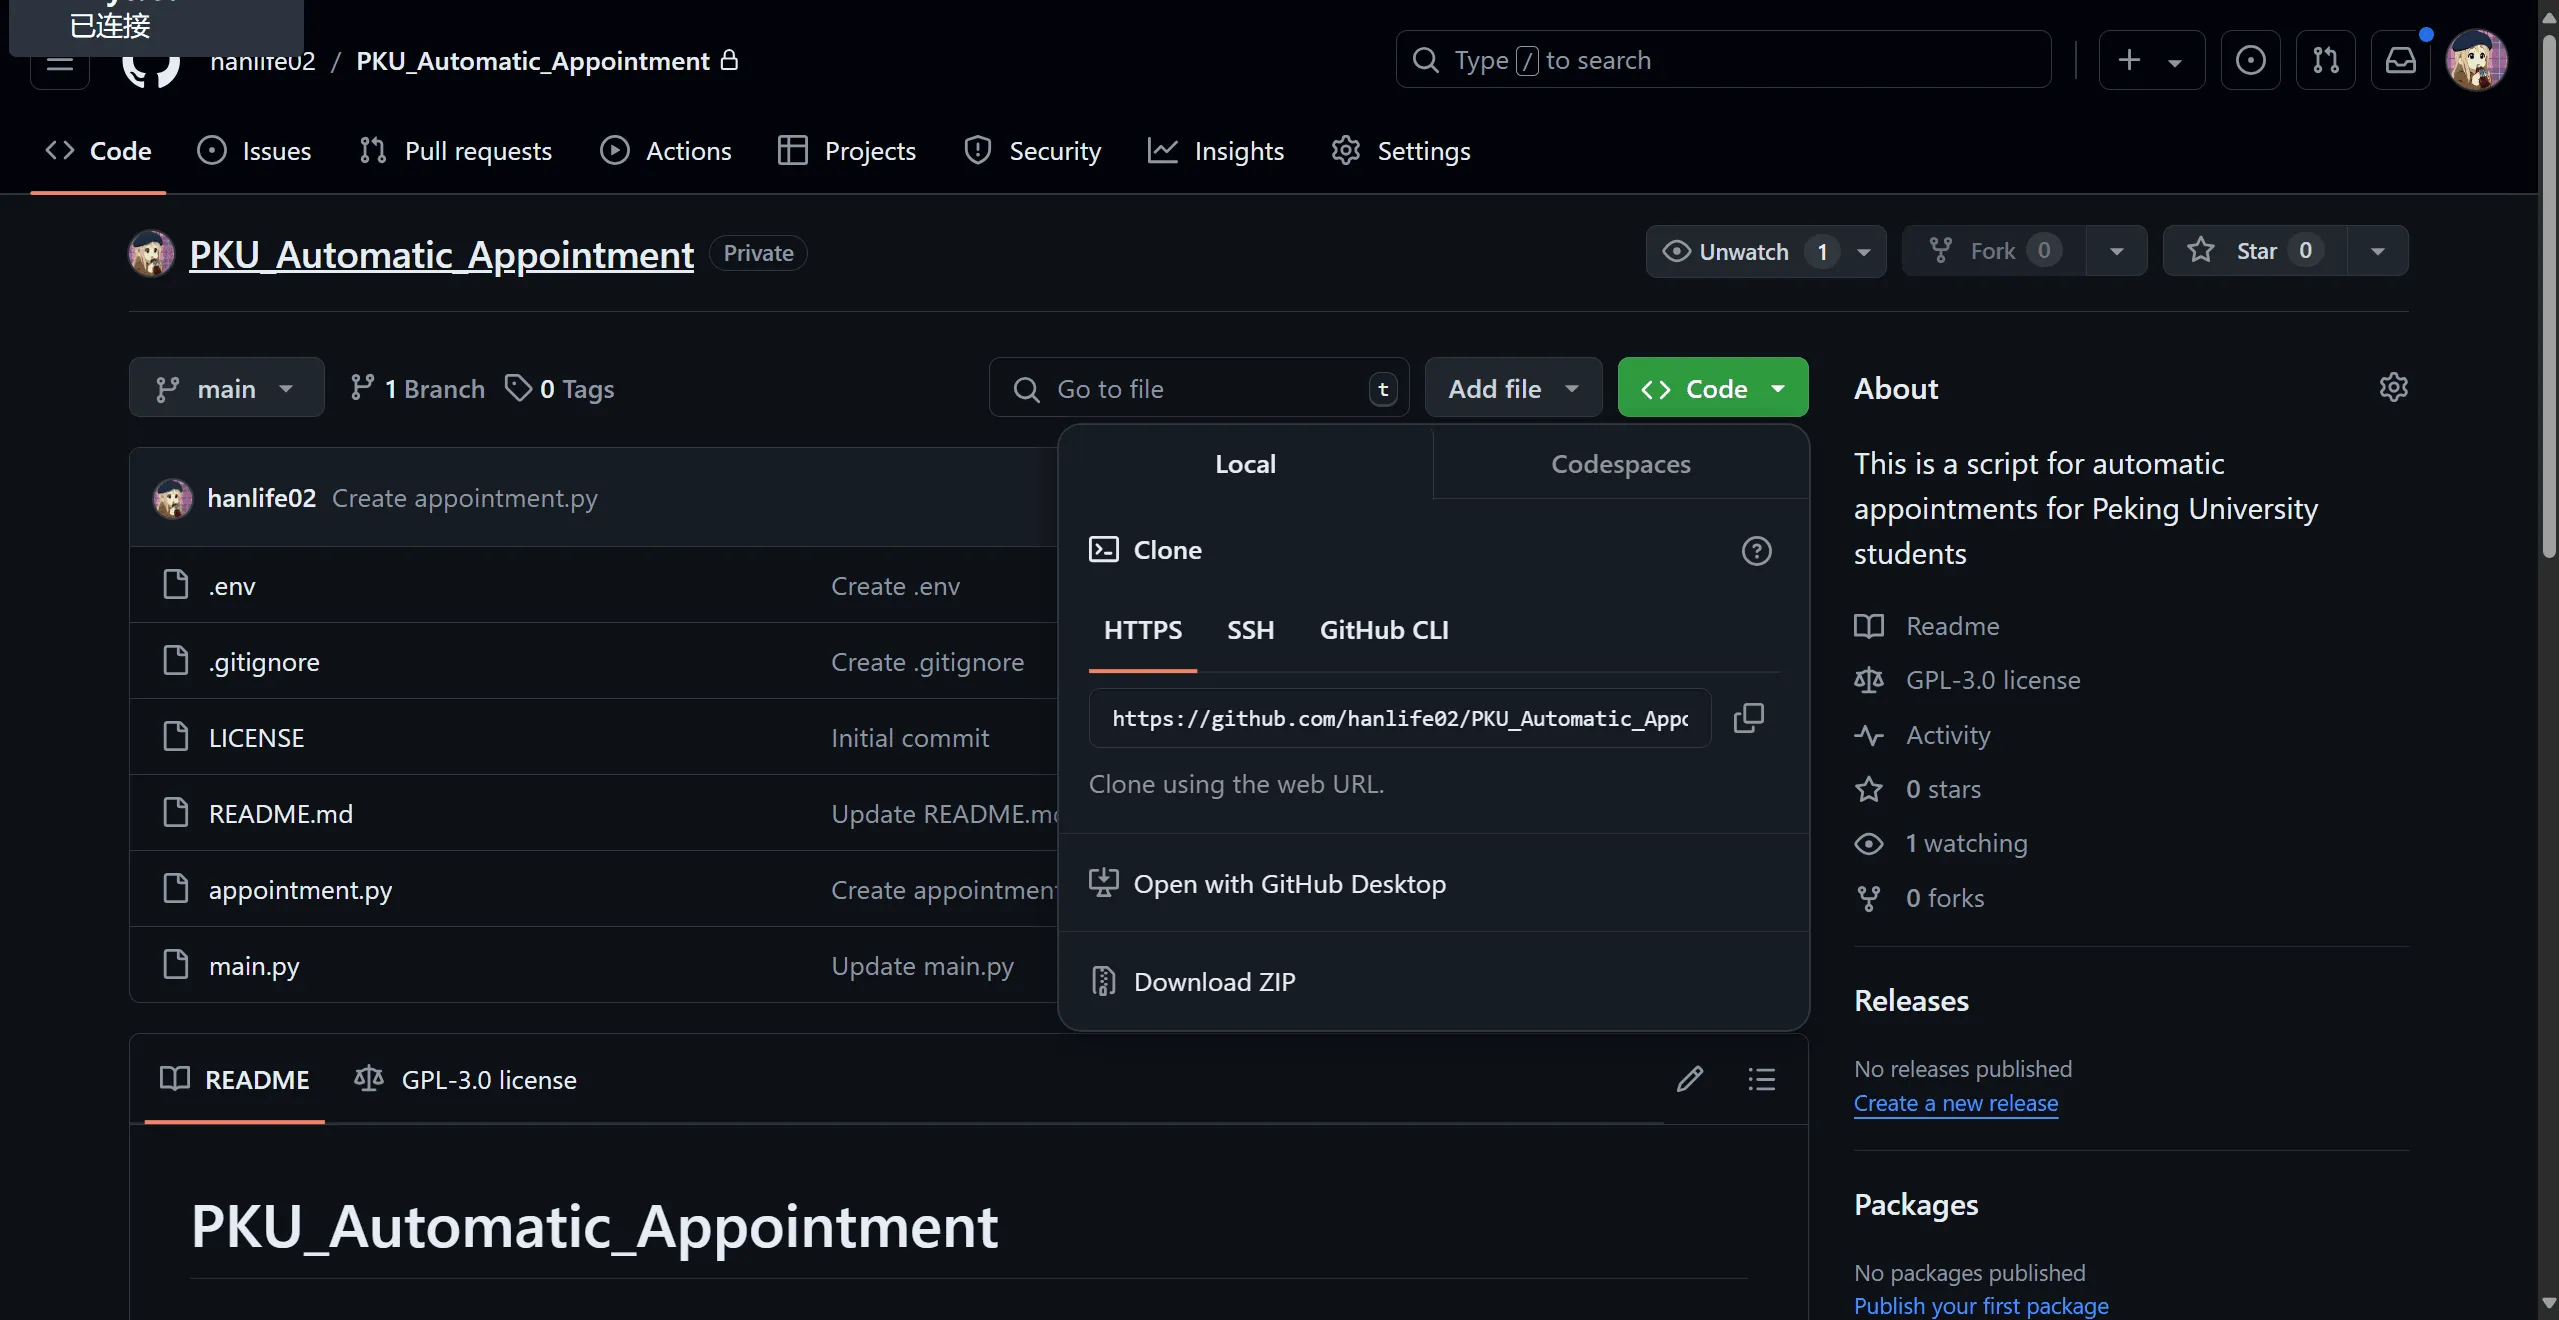The height and width of the screenshot is (1320, 2559).
Task: Select the GitHub CLI clone option
Action: (x=1384, y=630)
